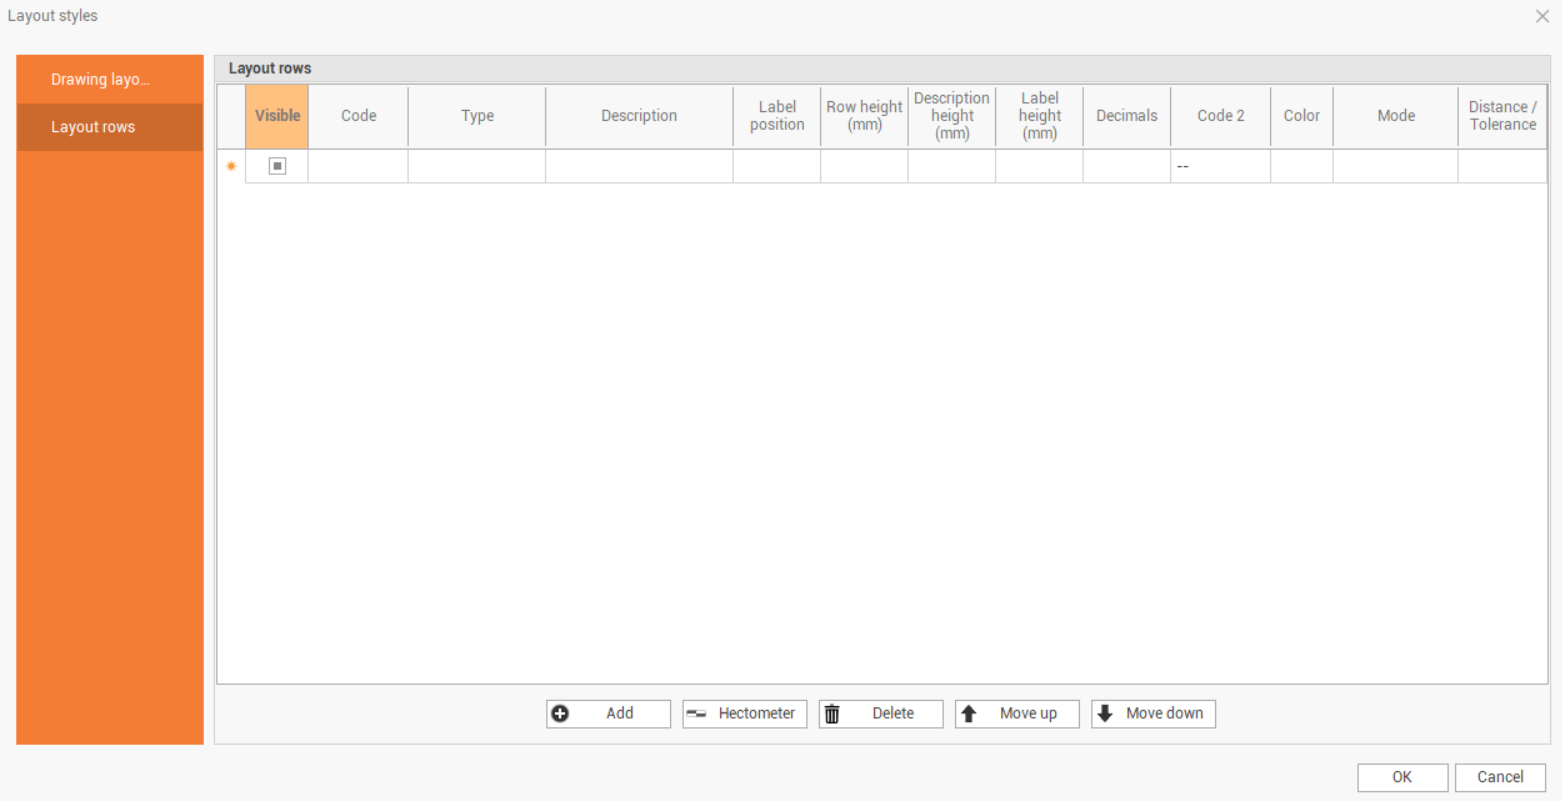Click the trash can Delete icon
This screenshot has width=1562, height=801.
click(x=832, y=714)
